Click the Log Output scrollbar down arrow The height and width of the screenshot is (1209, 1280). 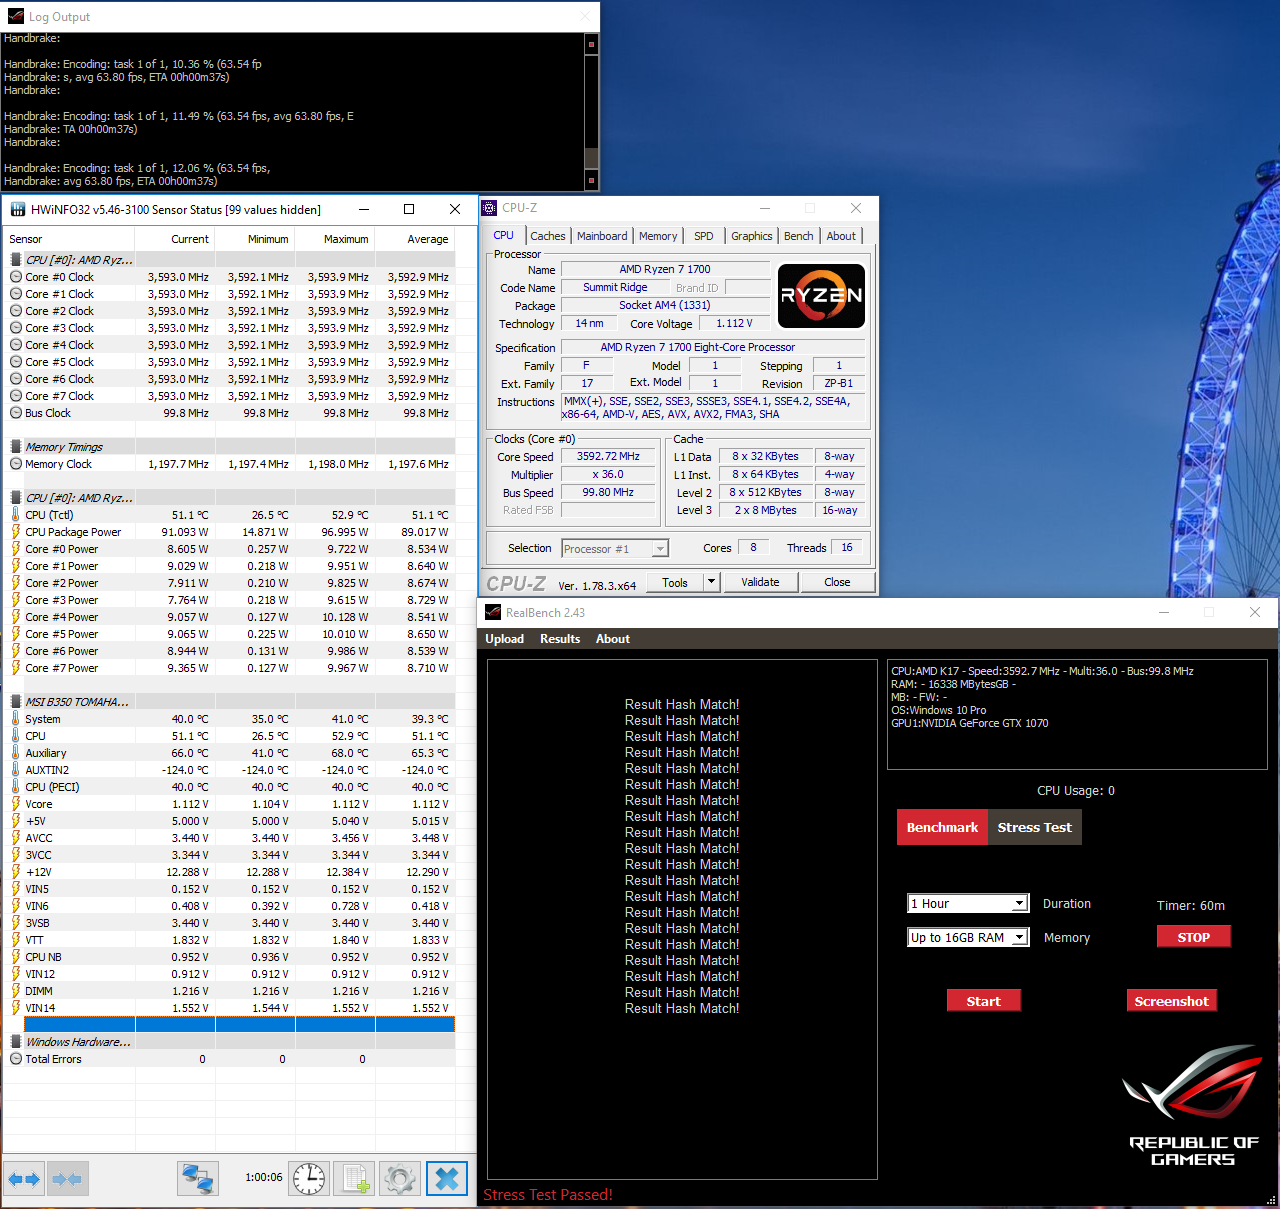coord(591,180)
